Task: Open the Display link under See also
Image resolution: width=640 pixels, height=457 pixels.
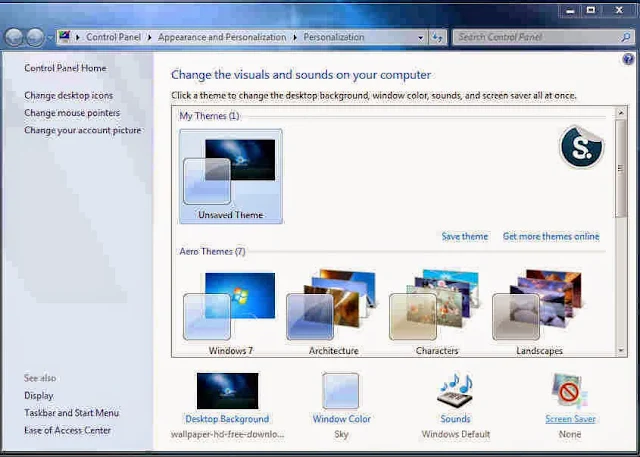Action: 39,395
